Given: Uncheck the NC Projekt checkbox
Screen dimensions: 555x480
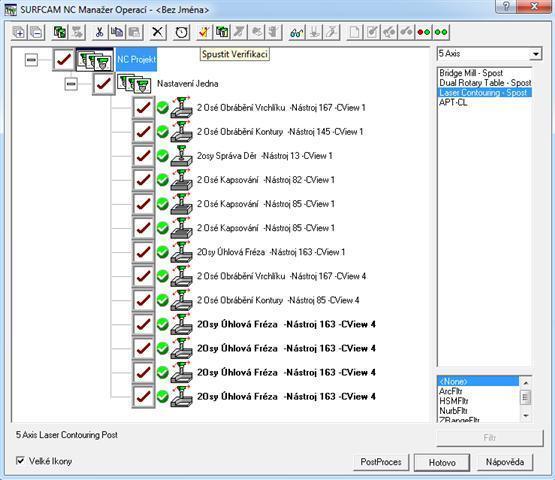Looking at the screenshot, I should coord(64,60).
